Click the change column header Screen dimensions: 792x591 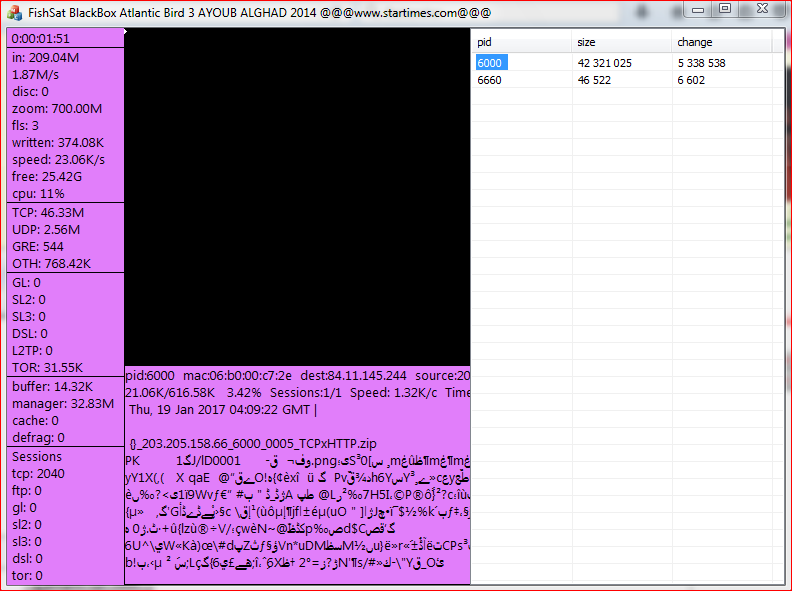pos(720,42)
